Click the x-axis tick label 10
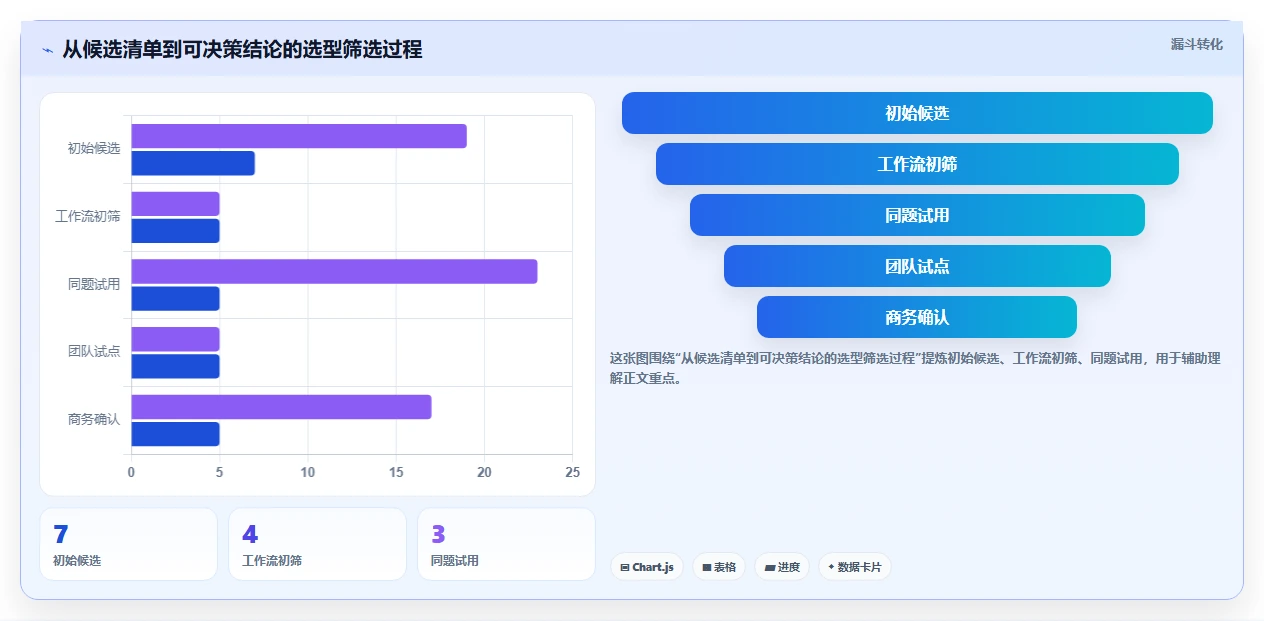This screenshot has width=1264, height=621. click(308, 472)
